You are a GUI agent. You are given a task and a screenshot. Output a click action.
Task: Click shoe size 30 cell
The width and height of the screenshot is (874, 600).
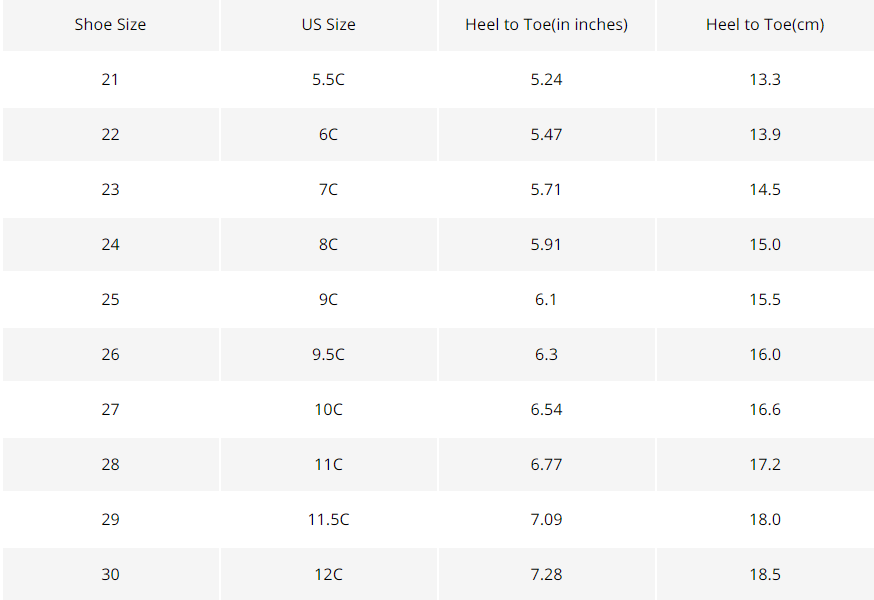coord(110,575)
